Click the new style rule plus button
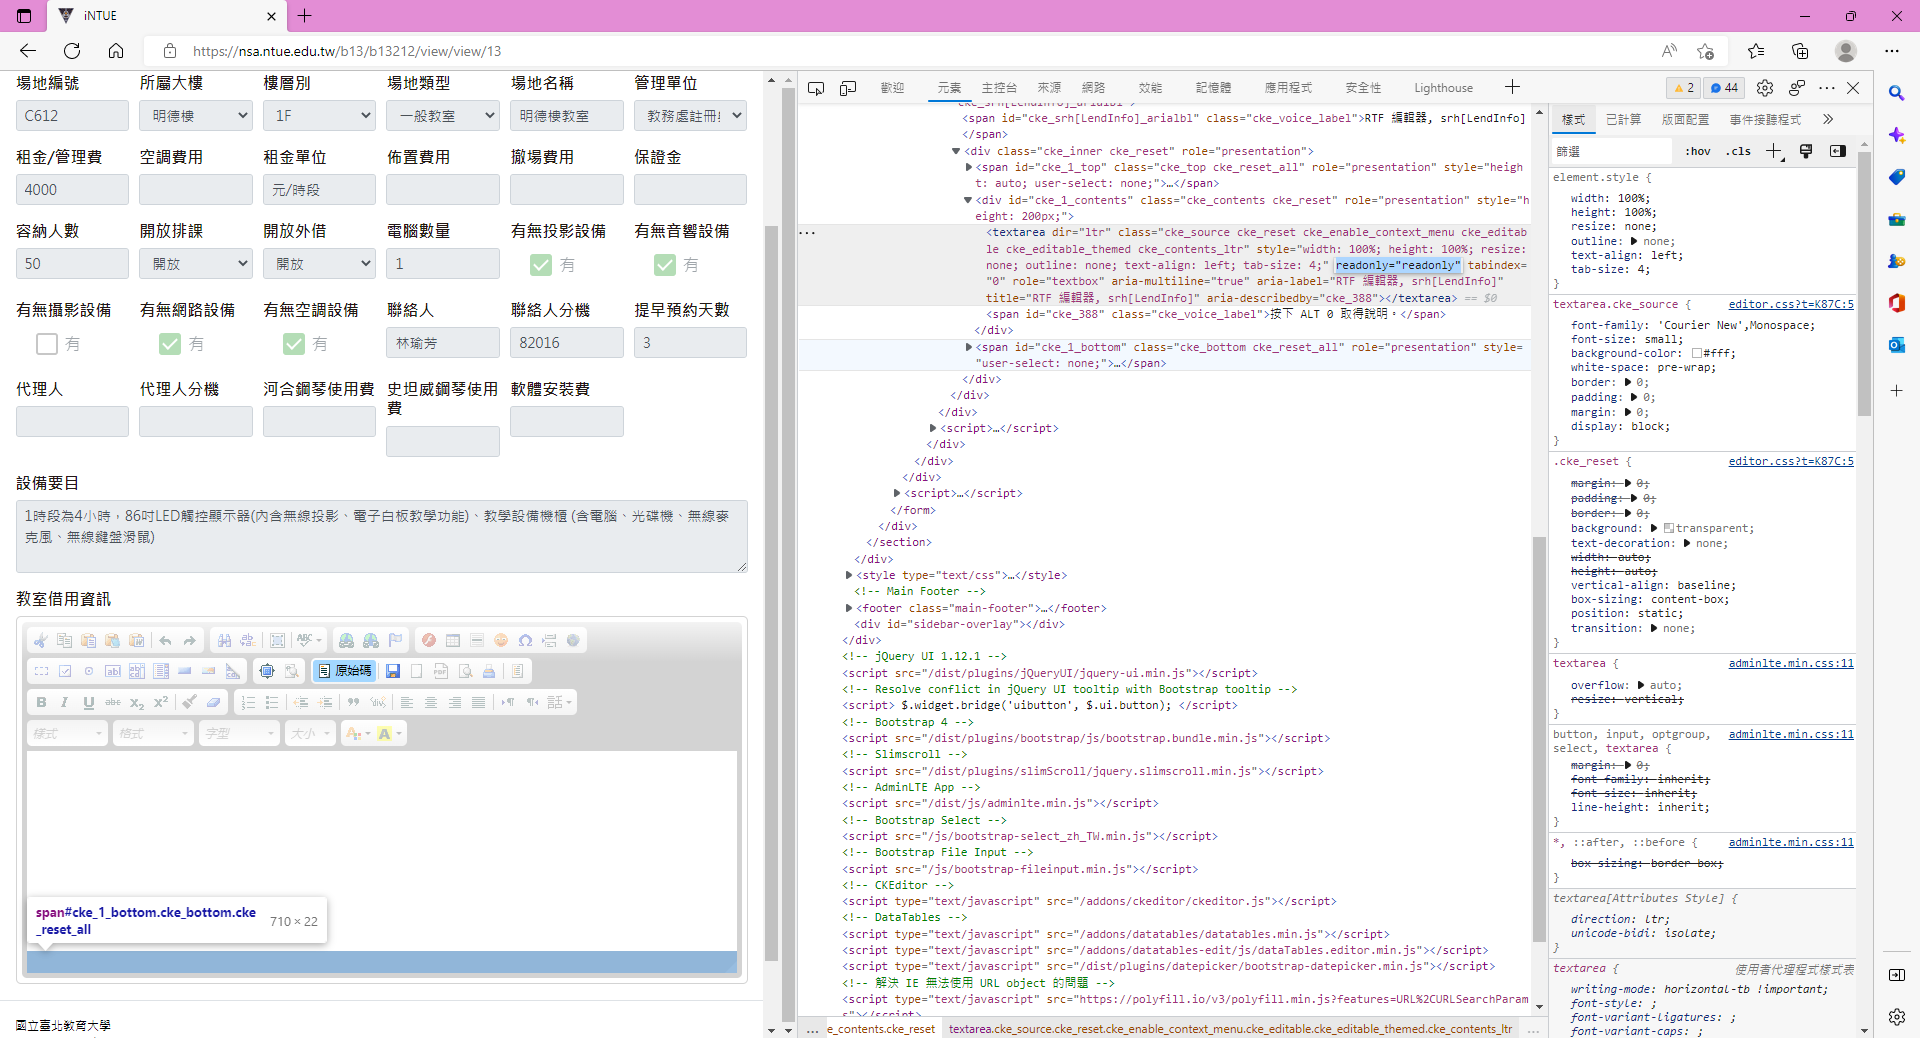 click(1774, 152)
